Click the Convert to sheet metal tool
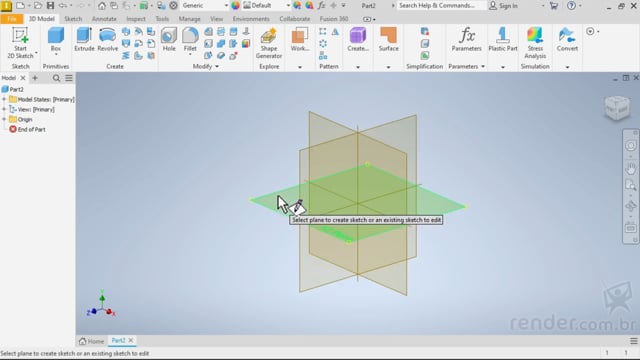This screenshot has width=640, height=360. point(567,39)
